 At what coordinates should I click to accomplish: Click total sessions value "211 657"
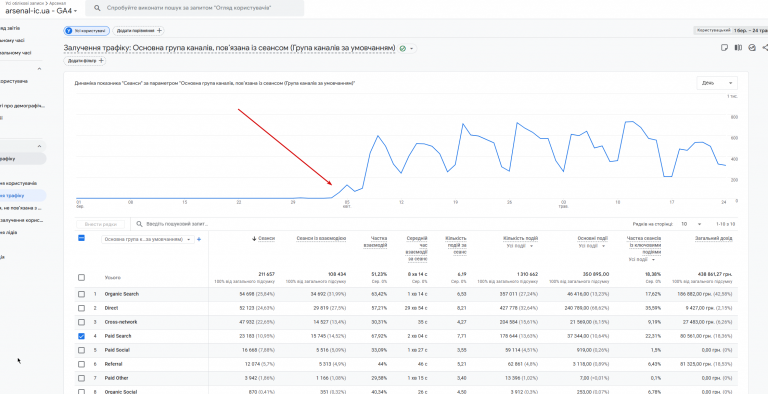tap(265, 274)
